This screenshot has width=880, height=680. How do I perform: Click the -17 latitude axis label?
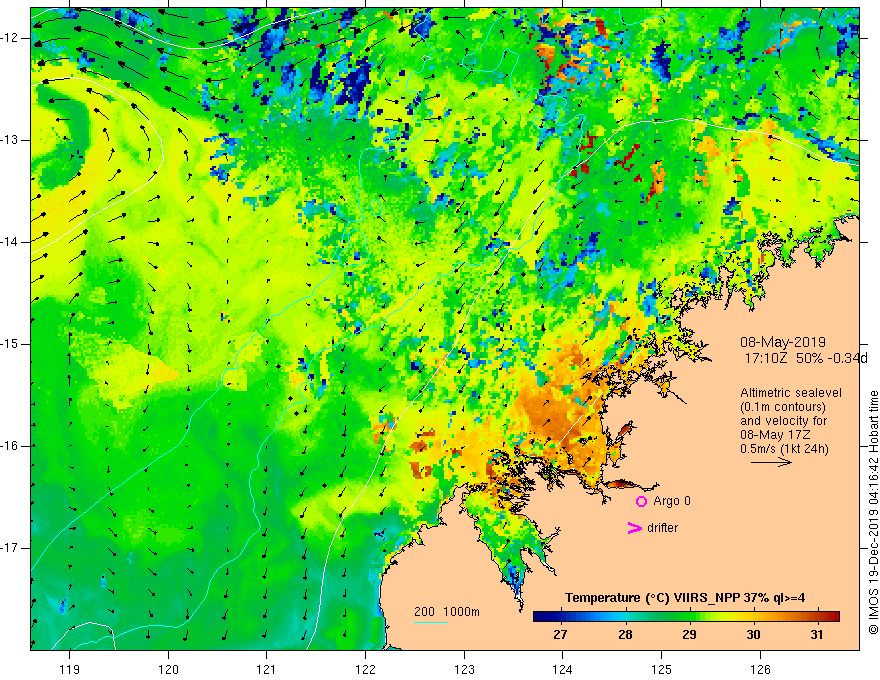coord(11,548)
